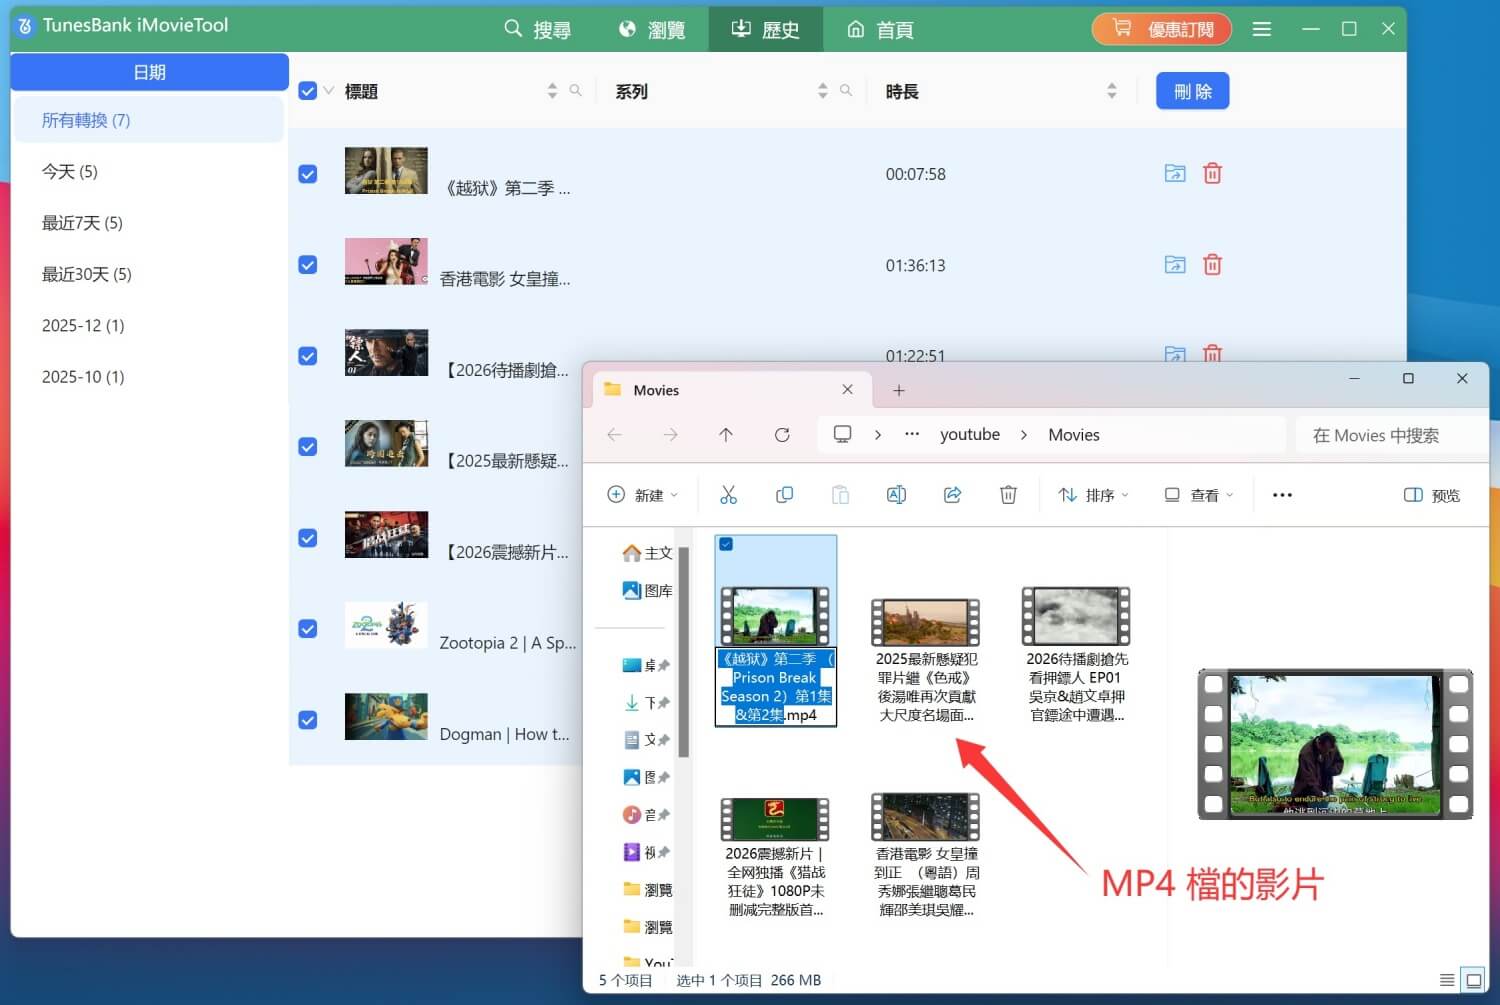Rename the selected file via rename icon
Viewport: 1500px width, 1005px height.
(x=896, y=494)
